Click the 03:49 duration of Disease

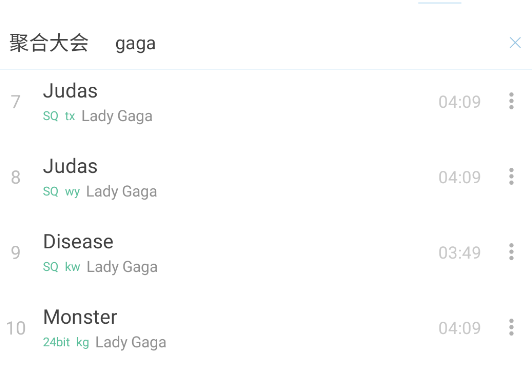[x=459, y=253]
